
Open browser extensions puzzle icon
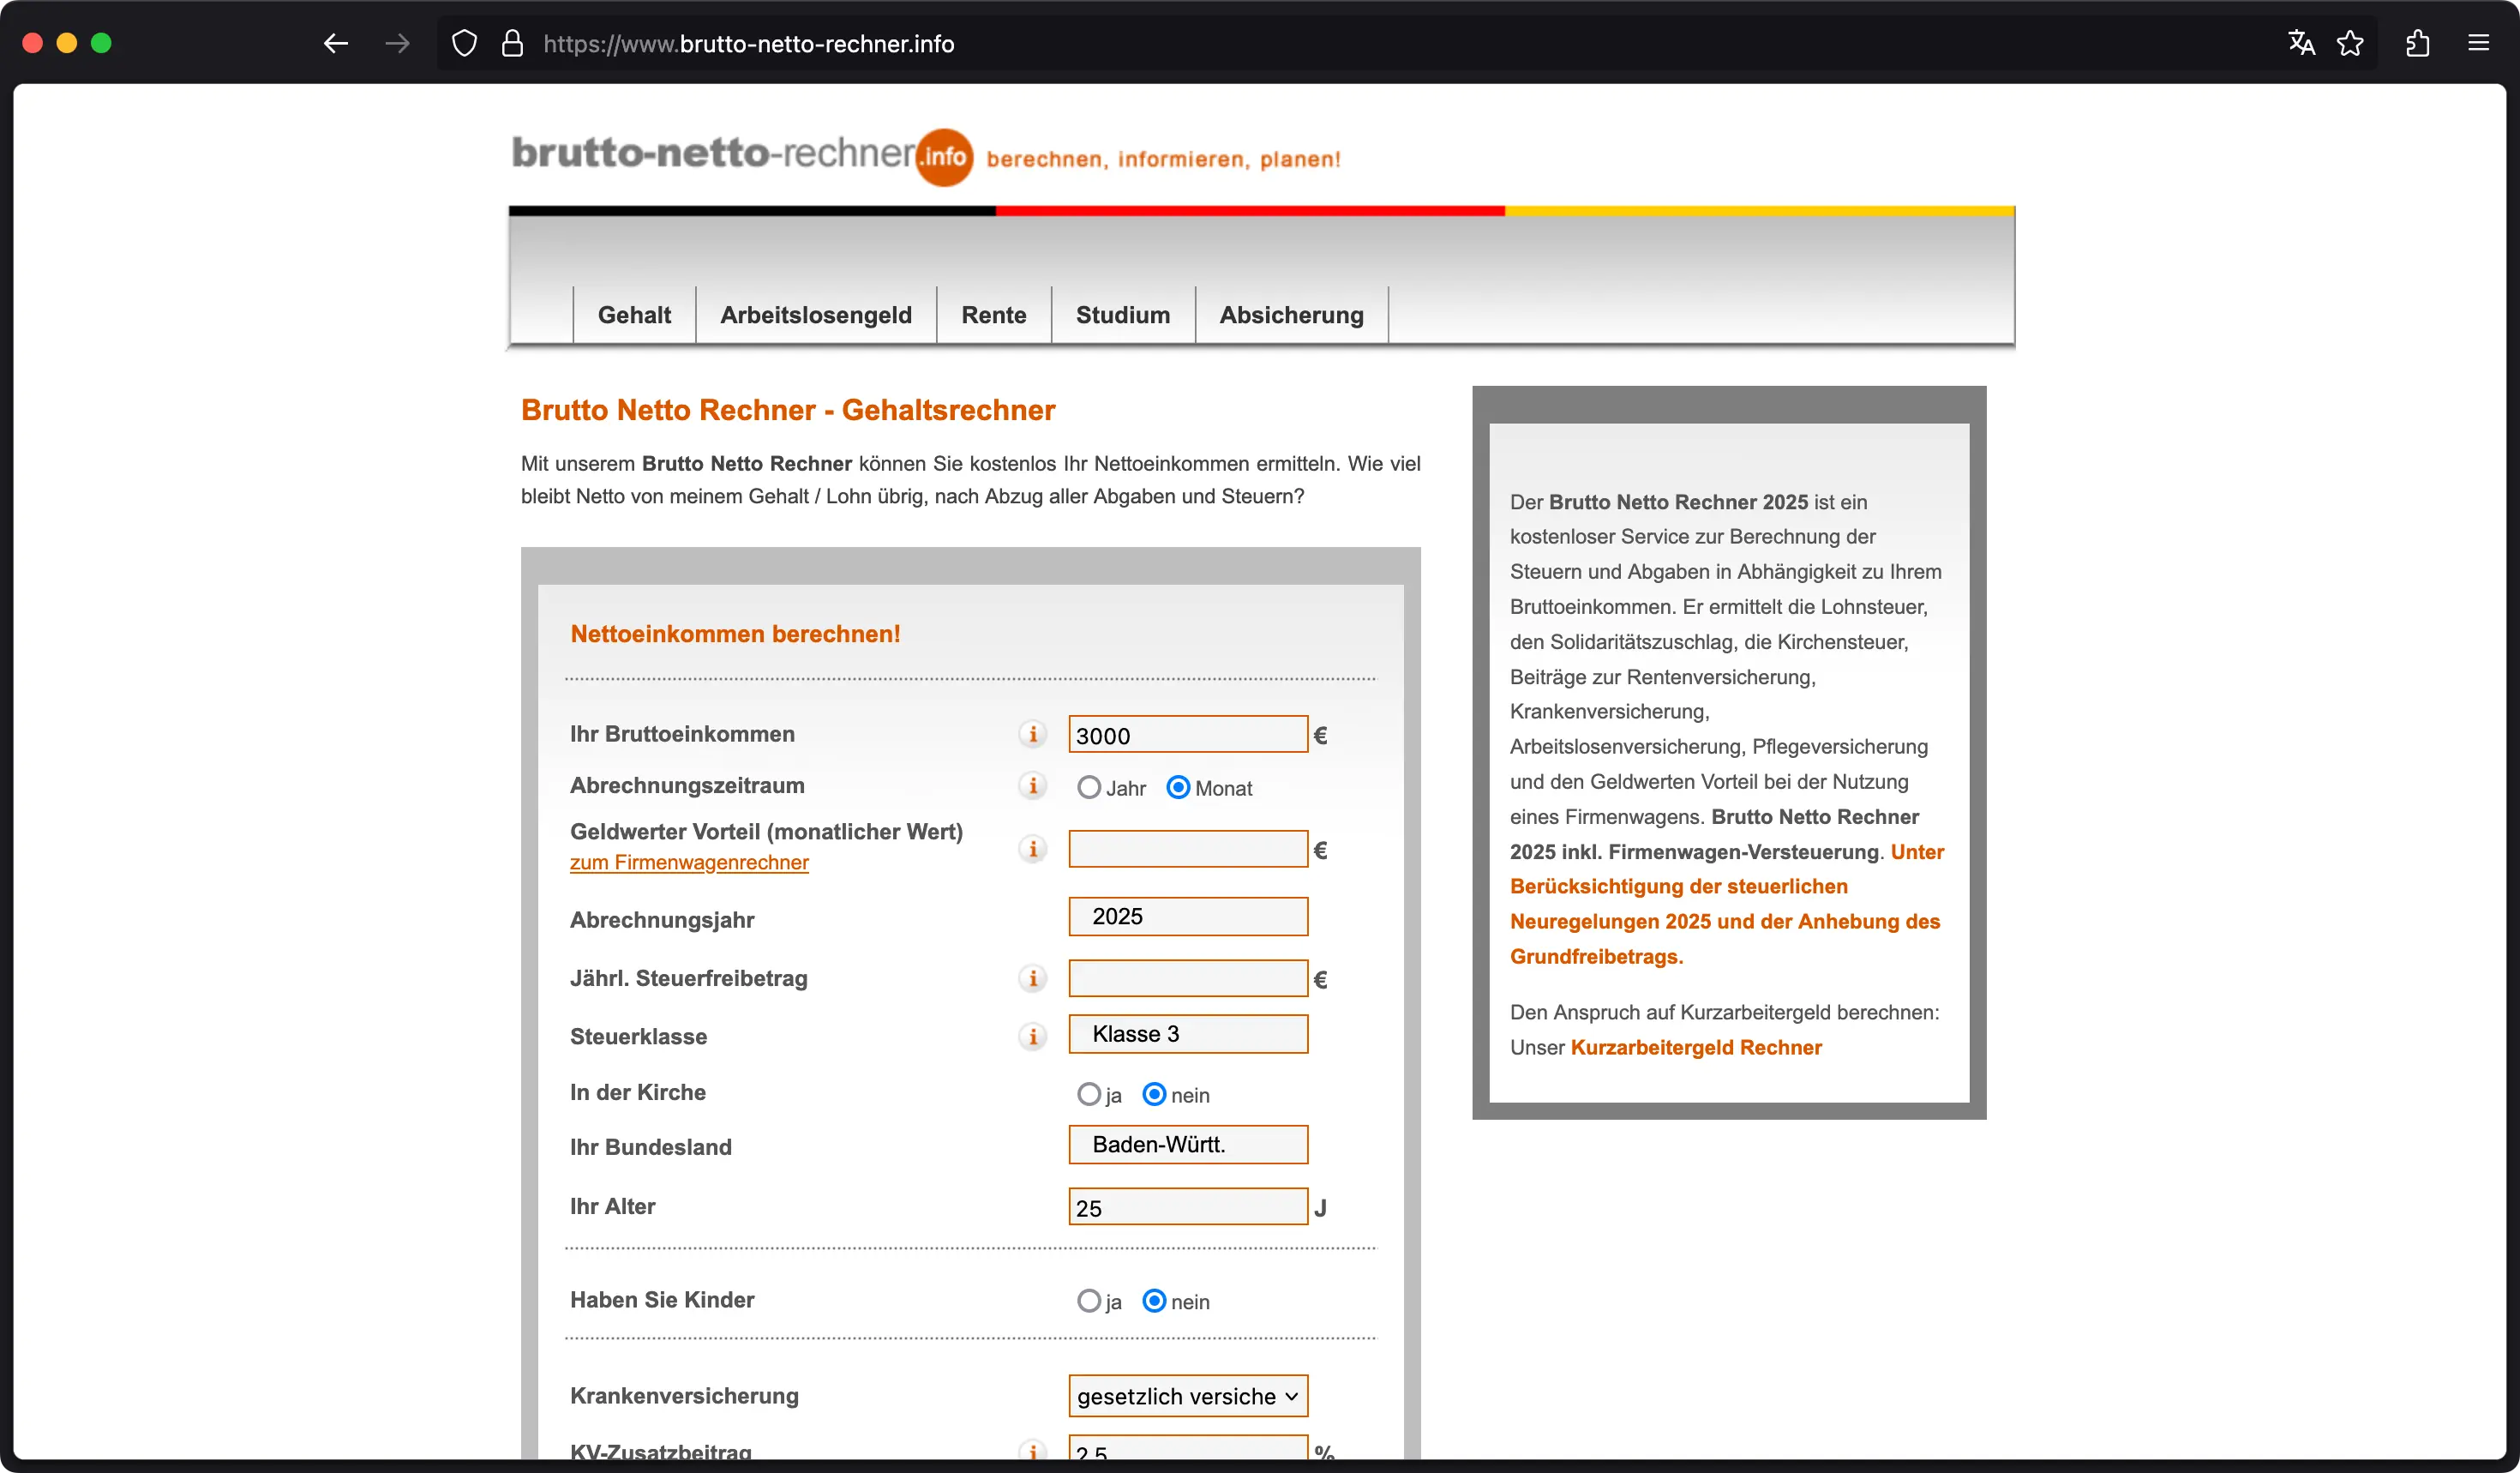click(2417, 43)
